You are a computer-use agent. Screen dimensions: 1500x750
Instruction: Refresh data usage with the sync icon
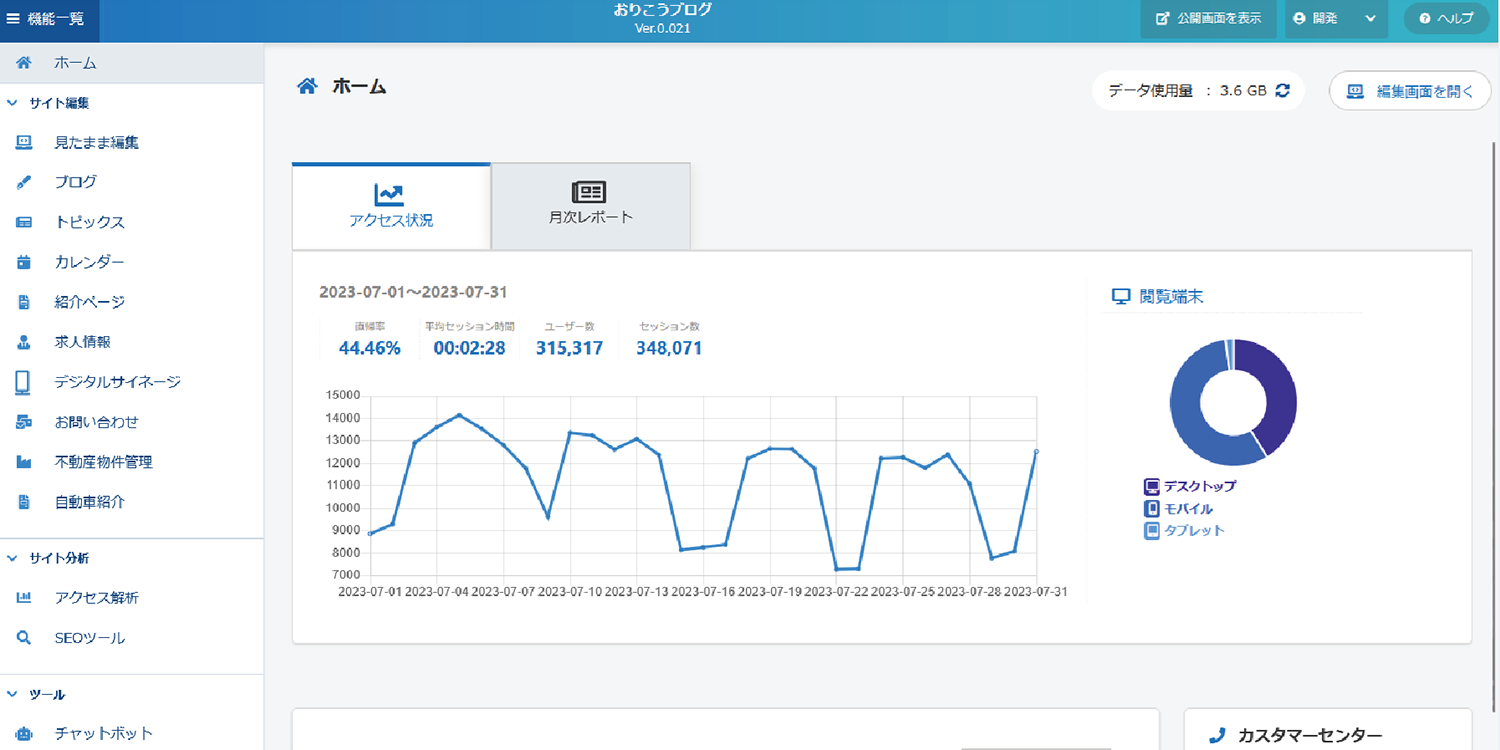(1282, 90)
